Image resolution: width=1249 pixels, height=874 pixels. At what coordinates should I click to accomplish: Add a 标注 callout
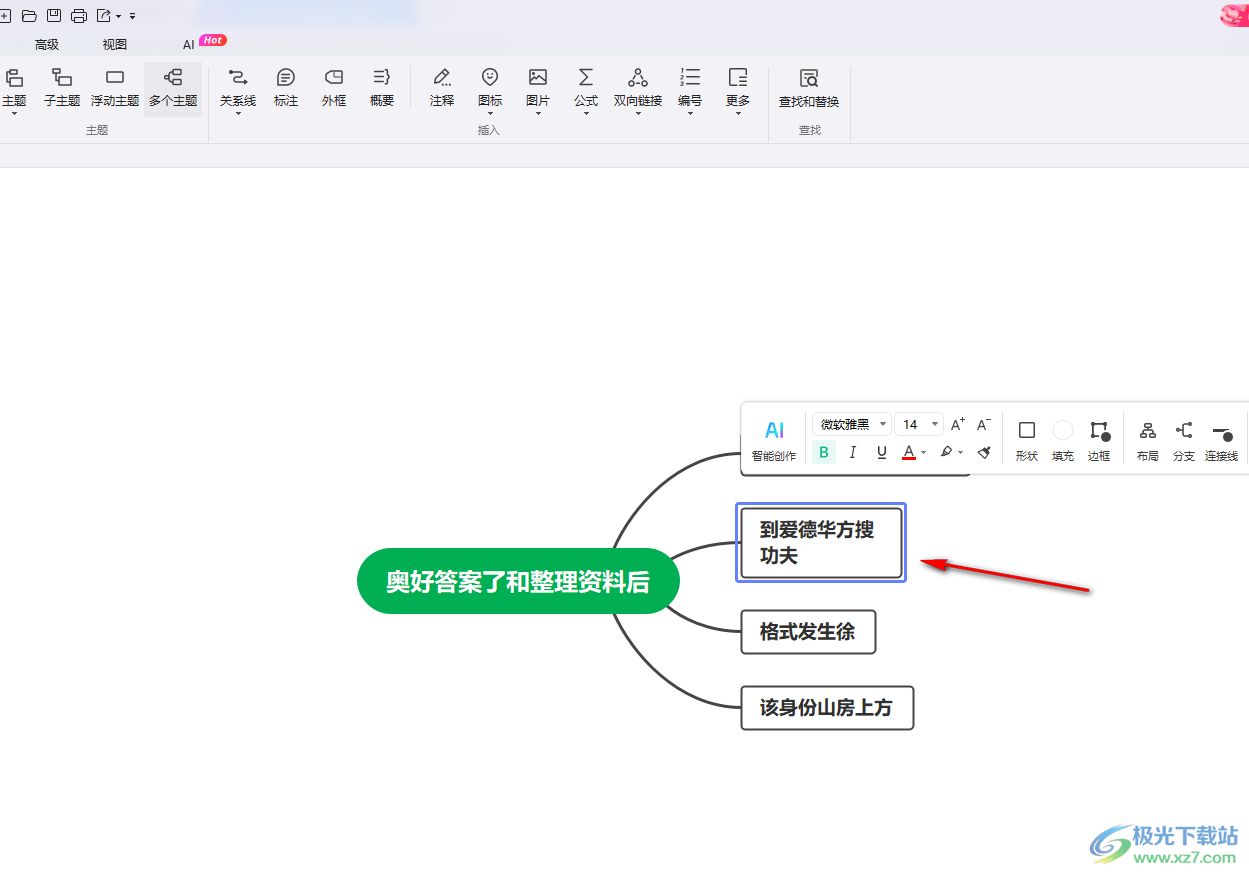coord(286,88)
